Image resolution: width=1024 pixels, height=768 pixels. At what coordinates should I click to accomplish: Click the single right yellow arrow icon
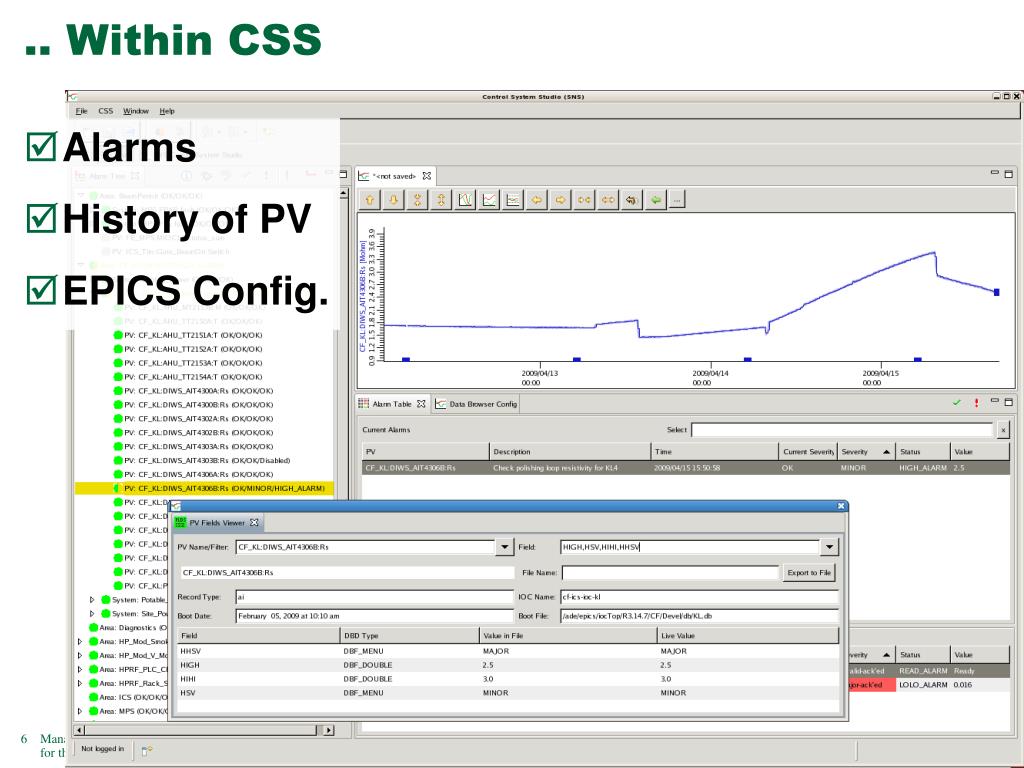coord(560,200)
